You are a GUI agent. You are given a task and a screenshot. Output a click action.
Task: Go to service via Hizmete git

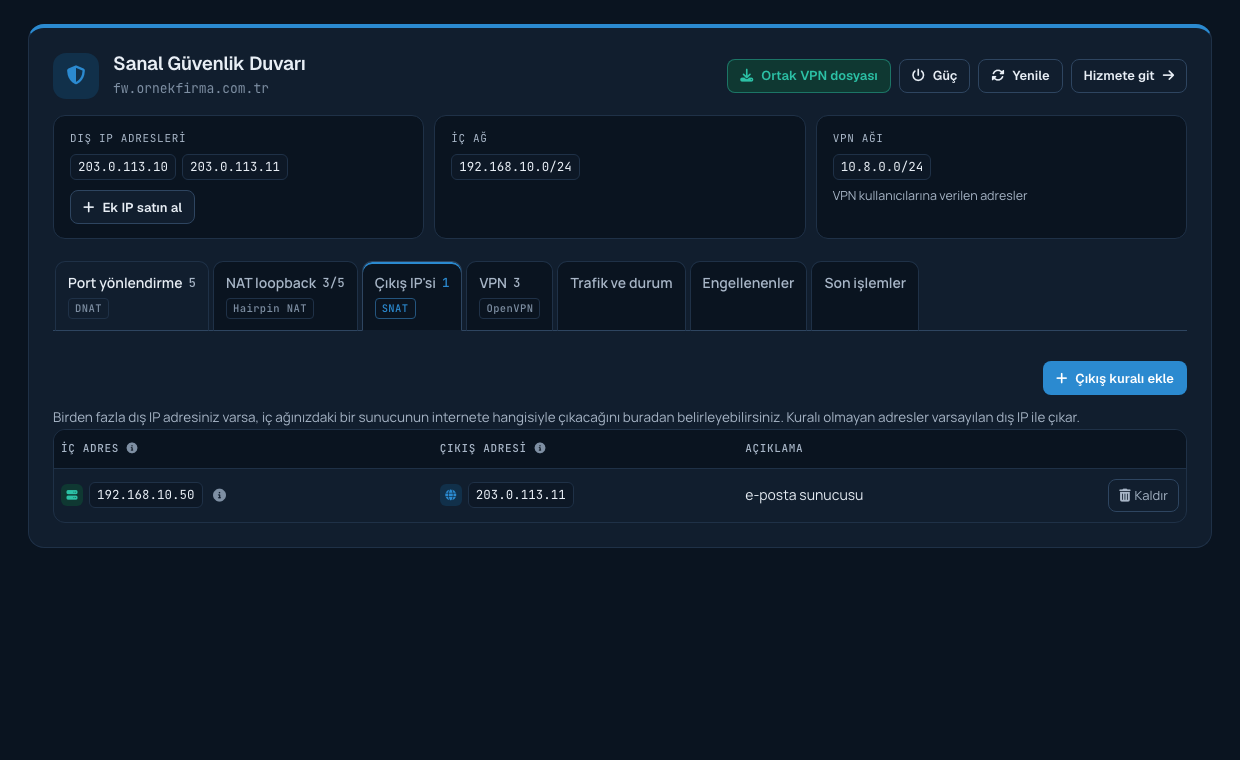point(1129,76)
